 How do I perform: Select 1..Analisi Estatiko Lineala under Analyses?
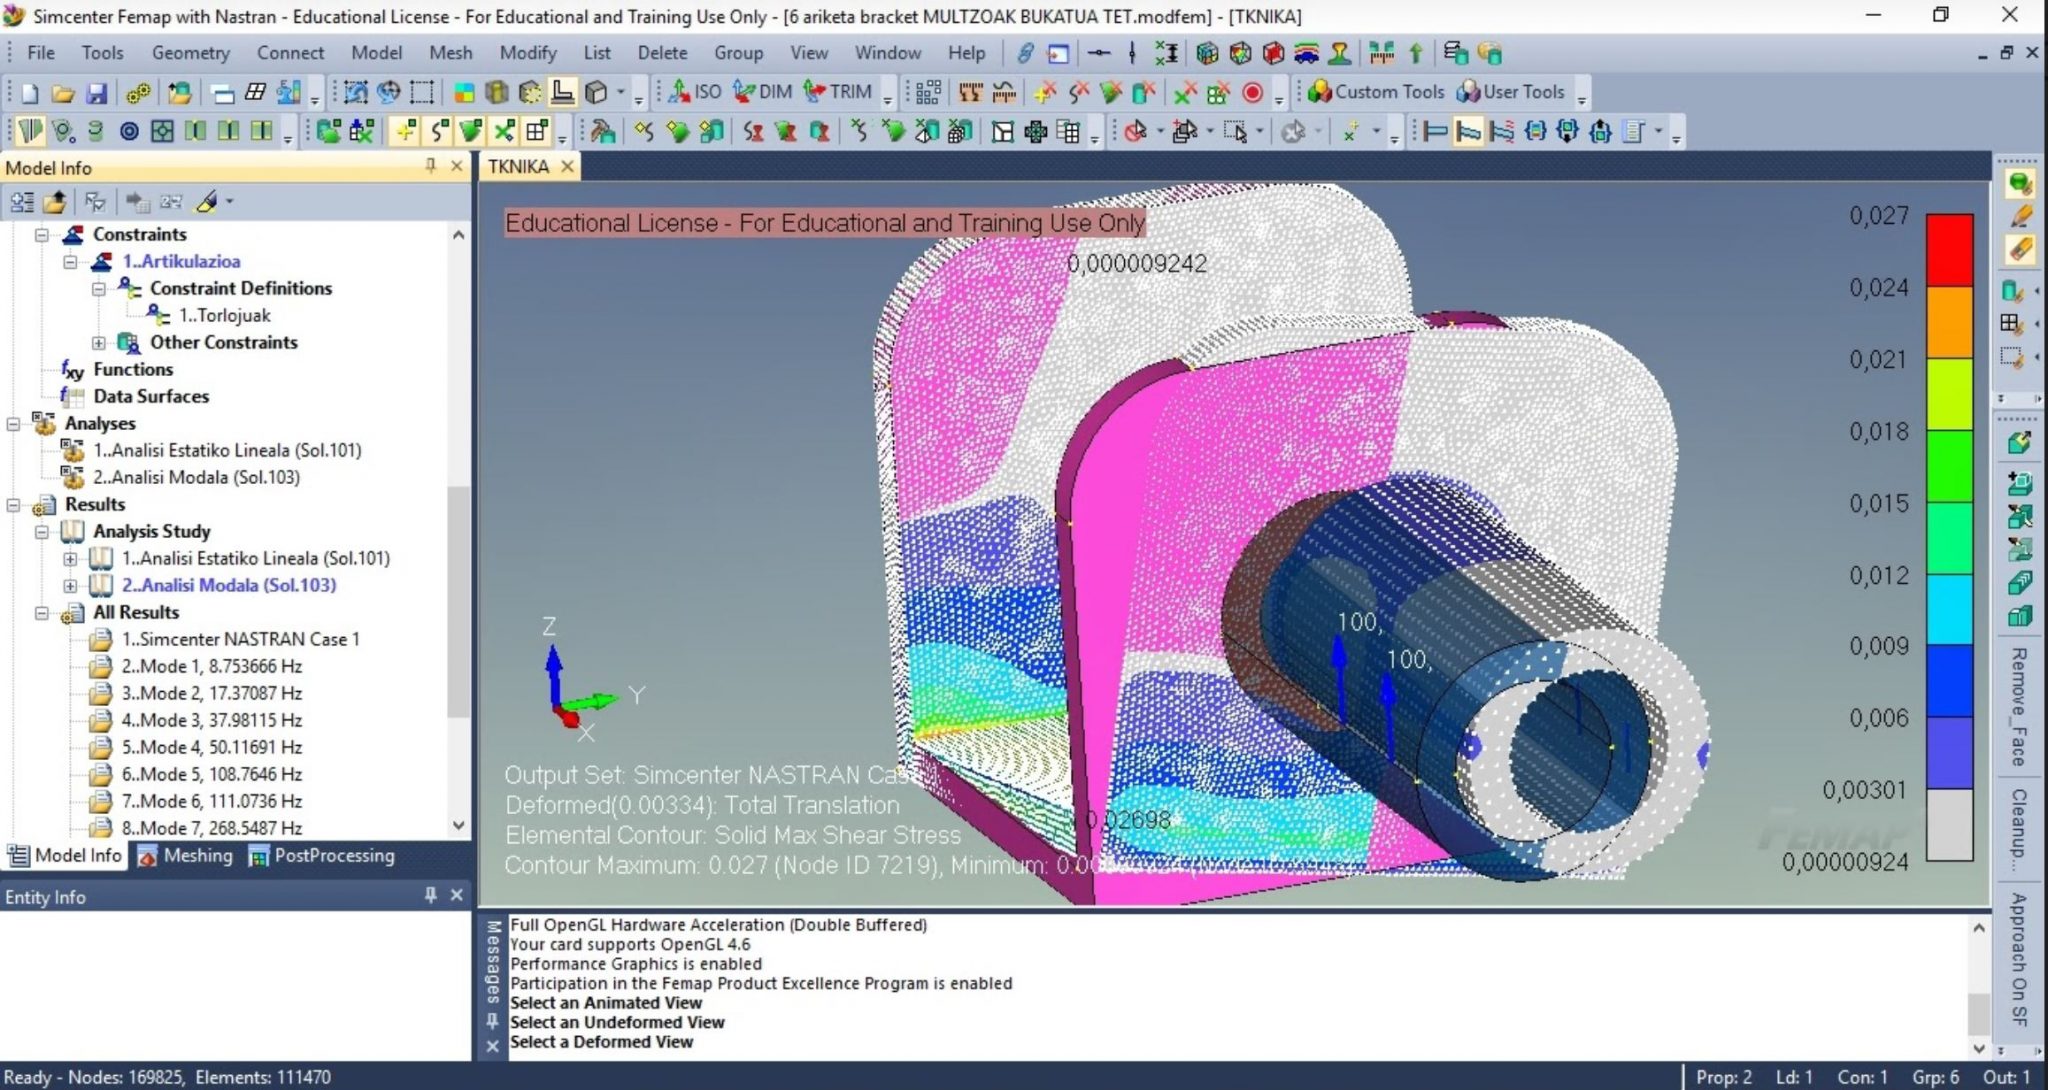point(227,450)
